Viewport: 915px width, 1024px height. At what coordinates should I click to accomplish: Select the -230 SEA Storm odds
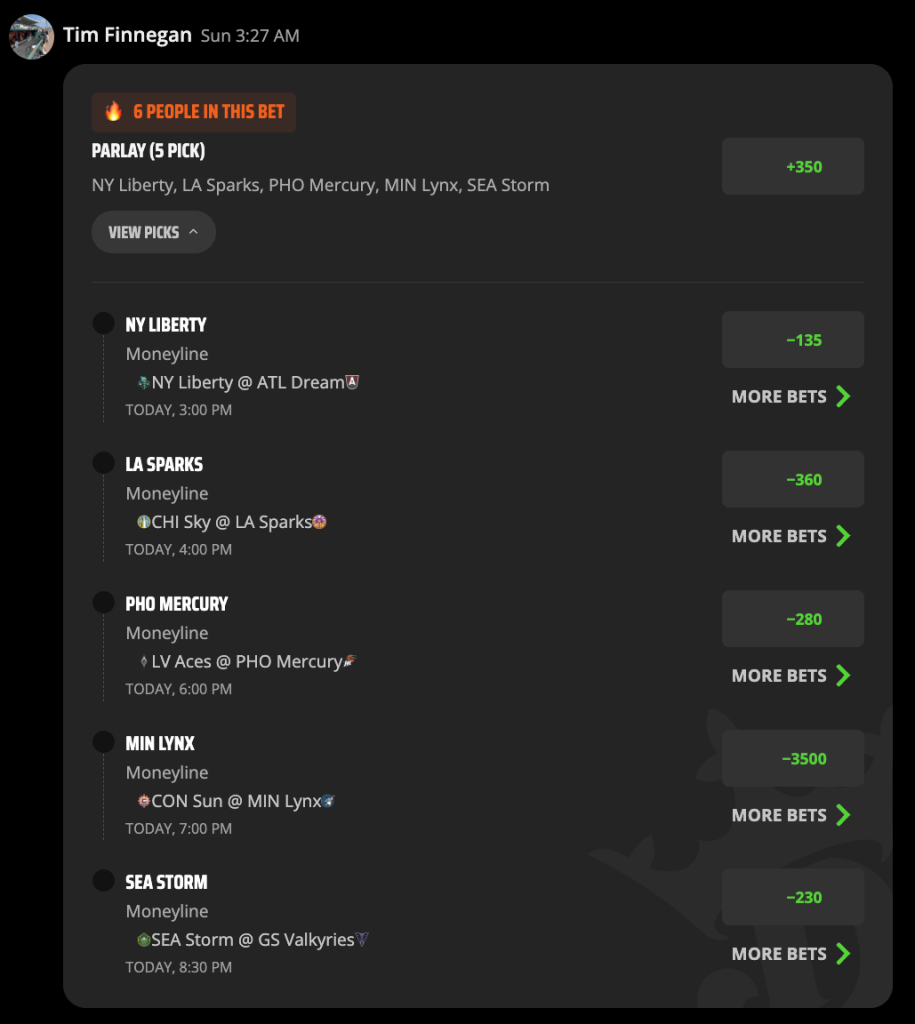point(793,897)
